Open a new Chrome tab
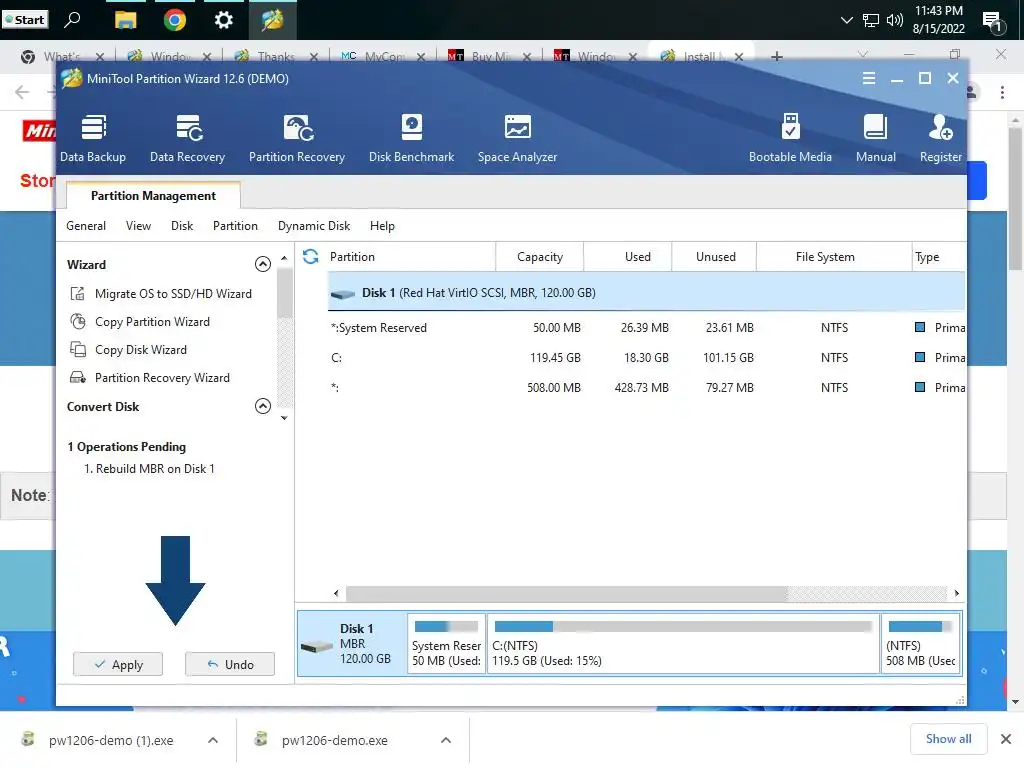 click(776, 57)
